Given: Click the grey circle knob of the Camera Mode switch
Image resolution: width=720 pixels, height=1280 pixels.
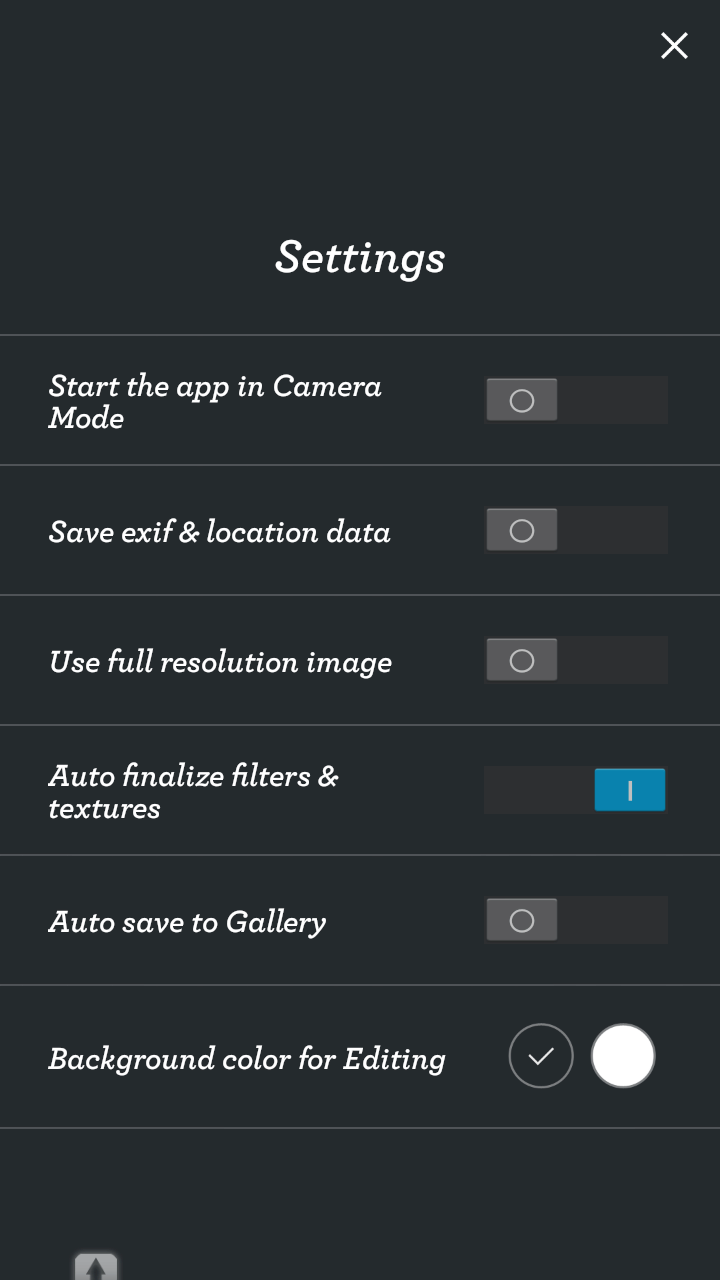Looking at the screenshot, I should [x=522, y=400].
